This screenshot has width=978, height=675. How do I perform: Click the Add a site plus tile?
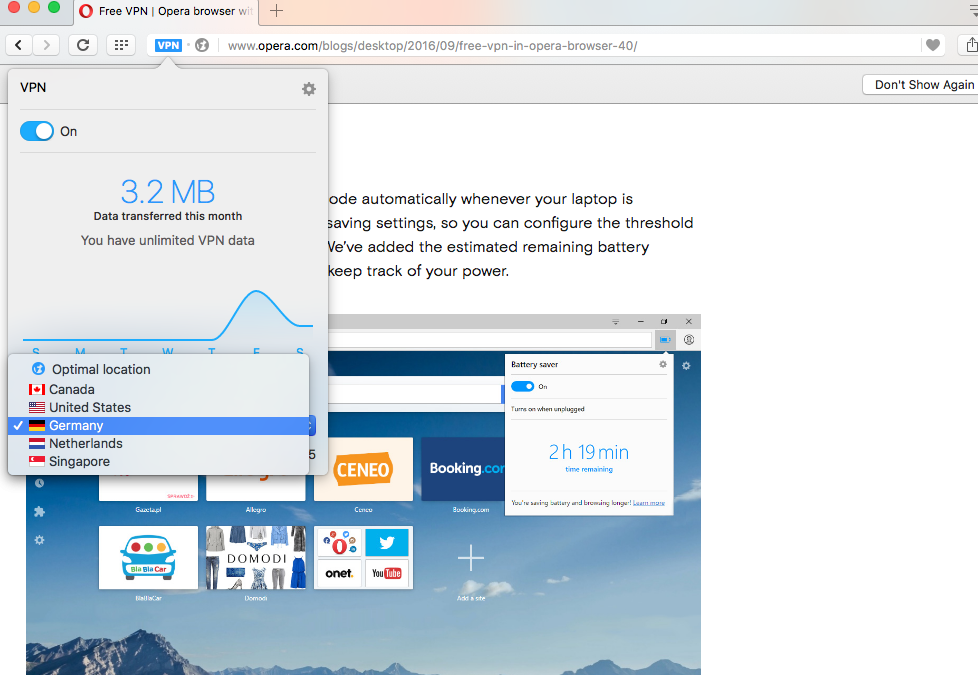pos(471,558)
